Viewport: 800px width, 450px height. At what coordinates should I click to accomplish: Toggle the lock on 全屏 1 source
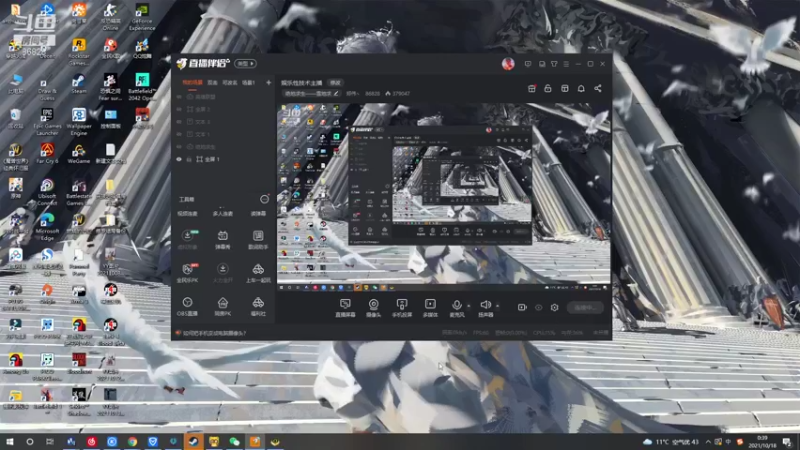pos(188,159)
